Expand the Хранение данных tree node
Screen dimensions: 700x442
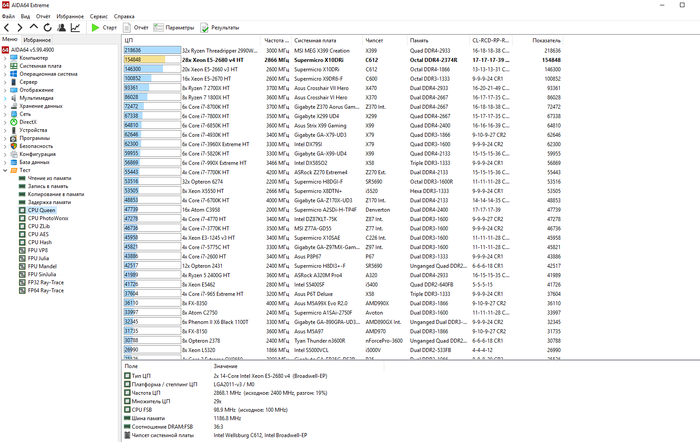pyautogui.click(x=5, y=106)
